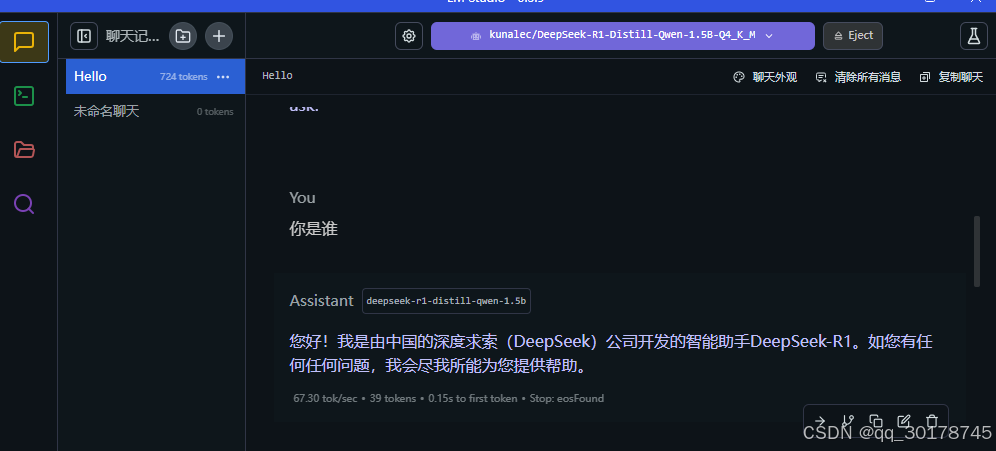Screen dimensions: 996x451
Task: Copy the assistant message
Action: point(876,421)
